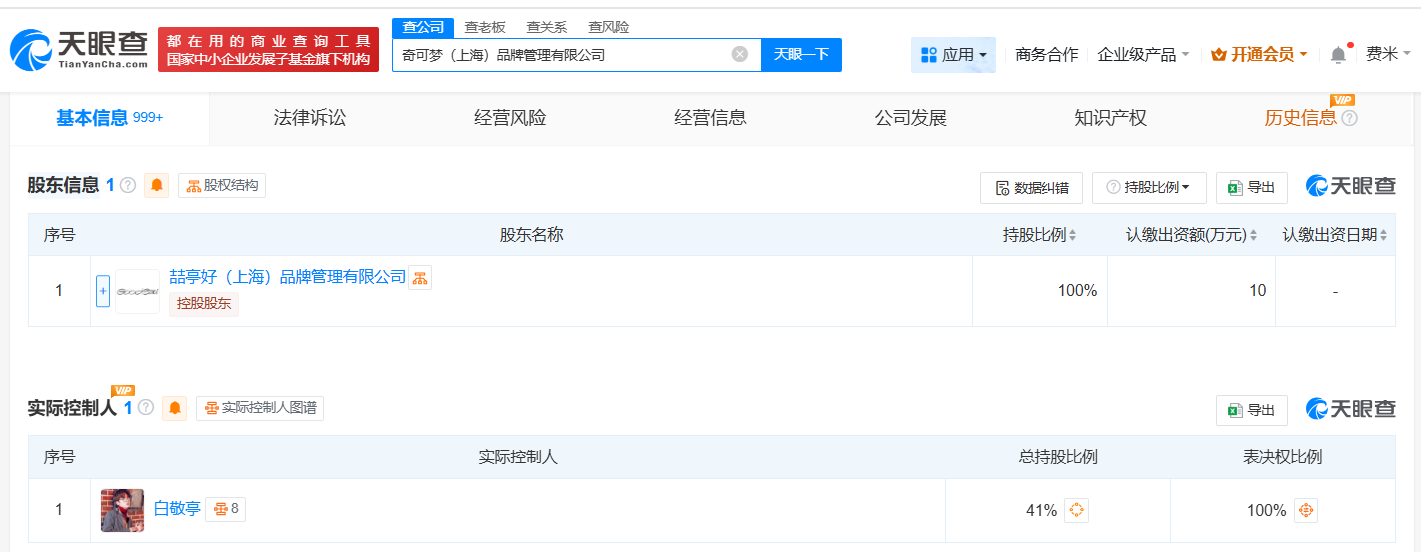Switch to the 知识产权 tab
1421x552 pixels.
tap(1110, 118)
